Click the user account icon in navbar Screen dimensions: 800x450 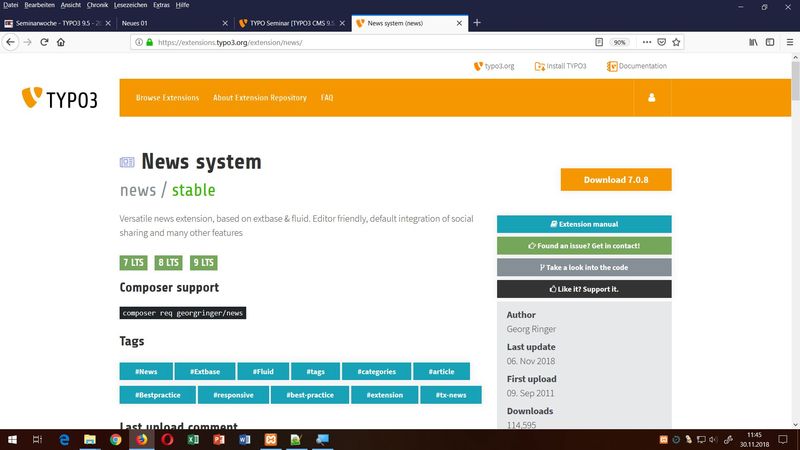click(x=652, y=97)
